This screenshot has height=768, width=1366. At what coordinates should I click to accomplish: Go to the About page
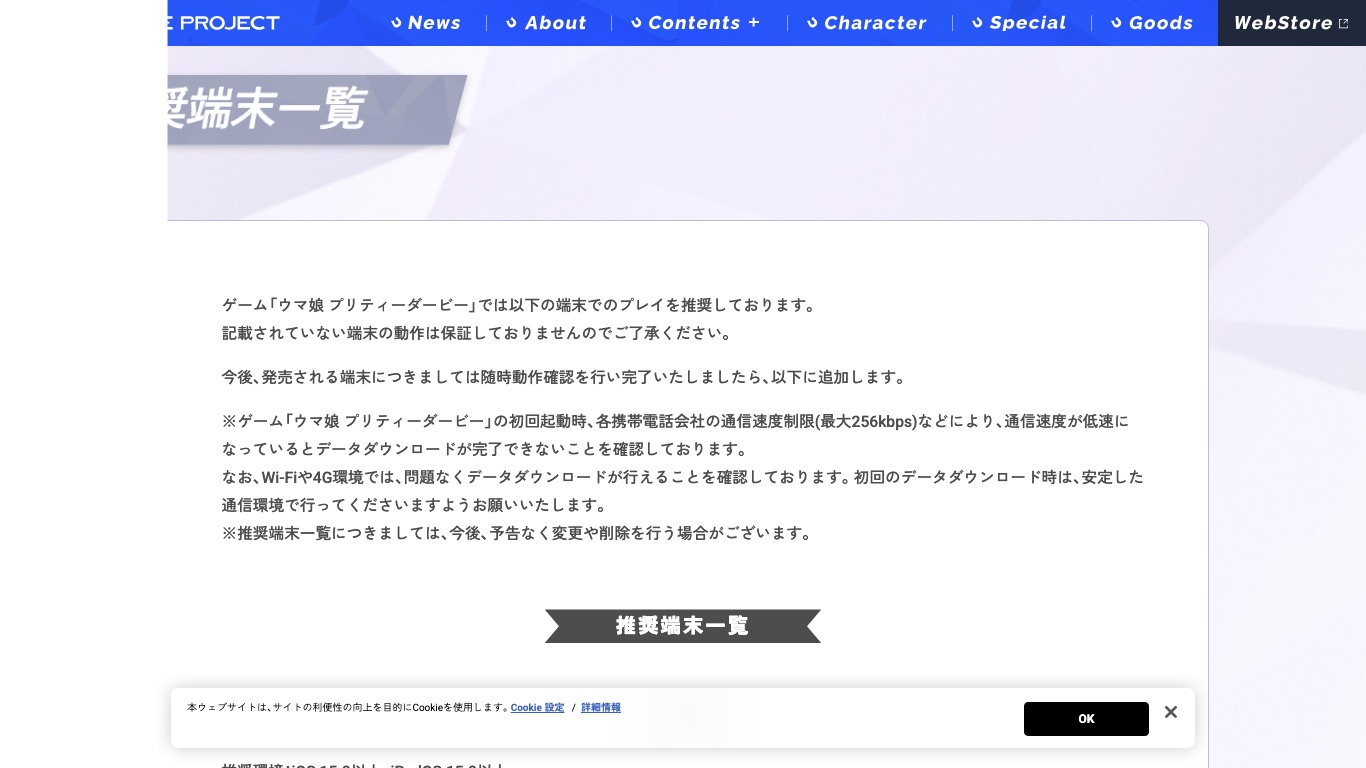547,23
